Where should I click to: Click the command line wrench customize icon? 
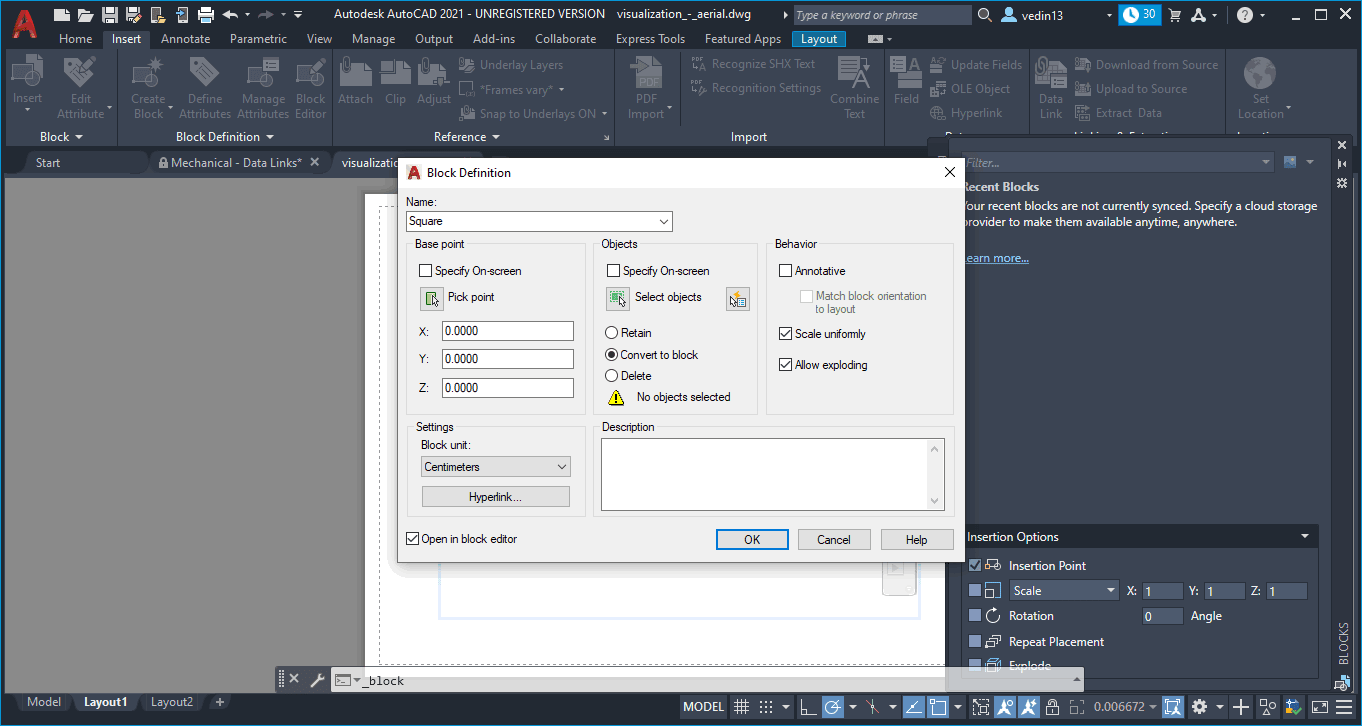coord(317,680)
